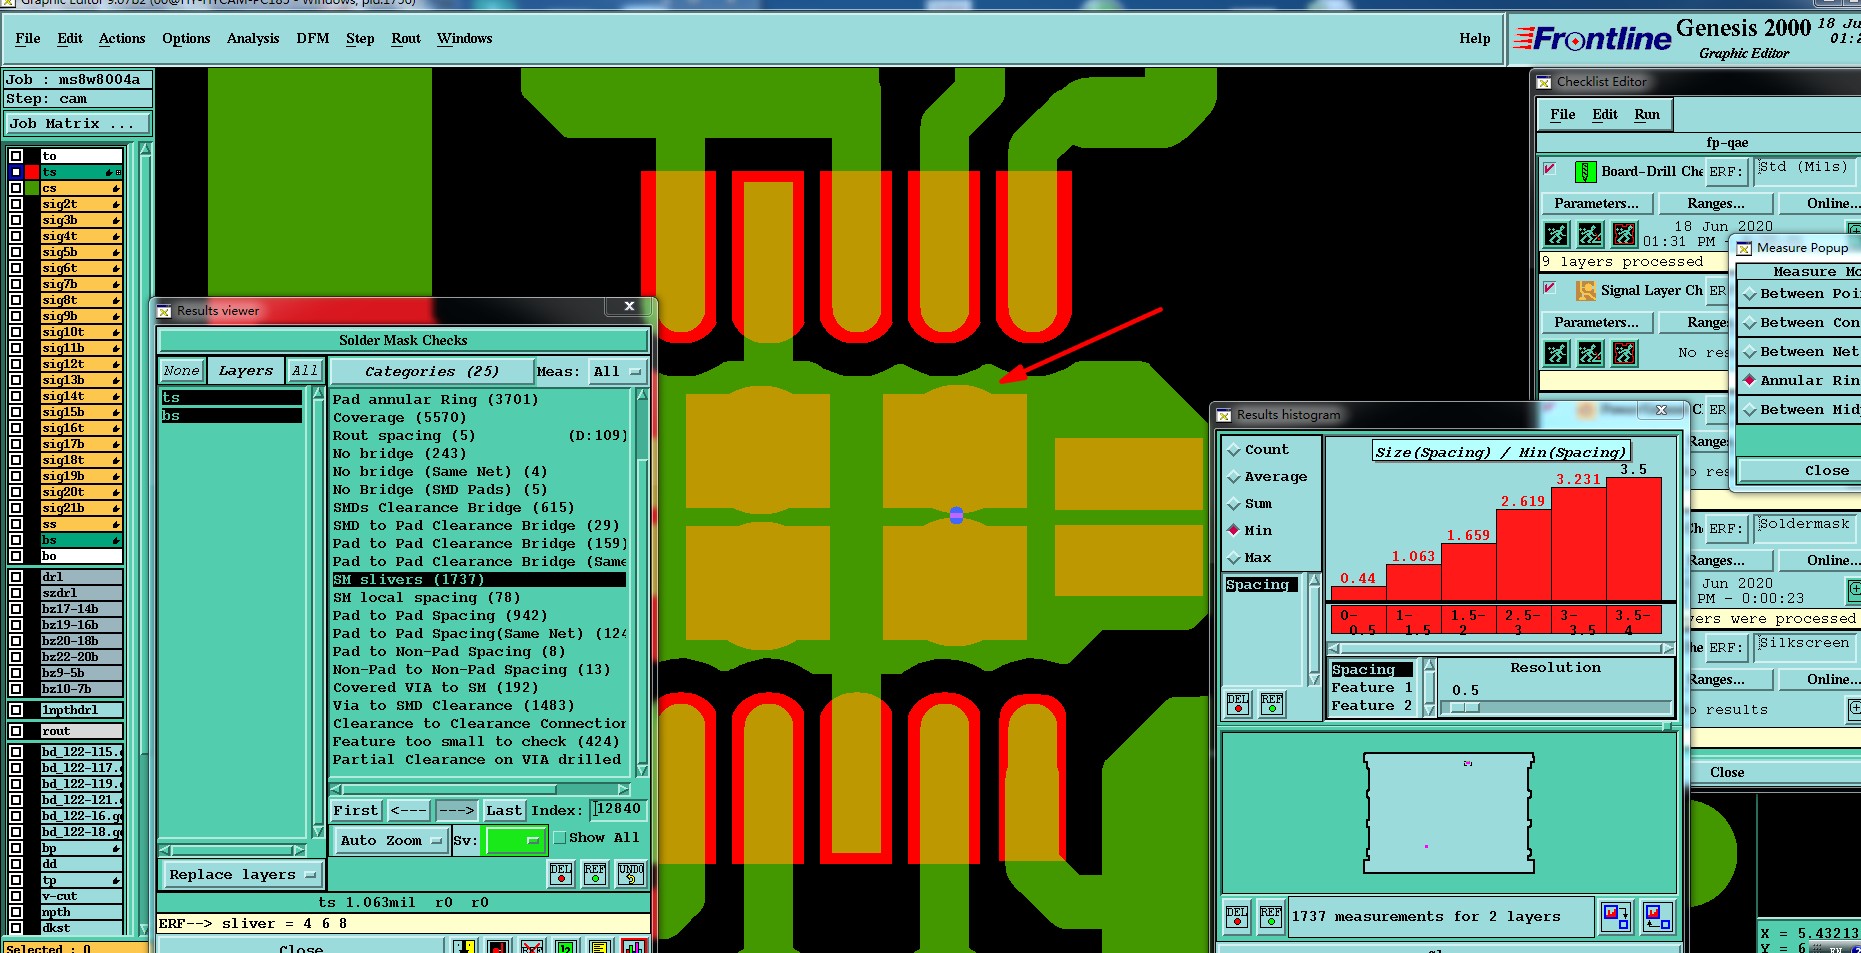Open the Analysis menu
1861x953 pixels.
point(253,38)
